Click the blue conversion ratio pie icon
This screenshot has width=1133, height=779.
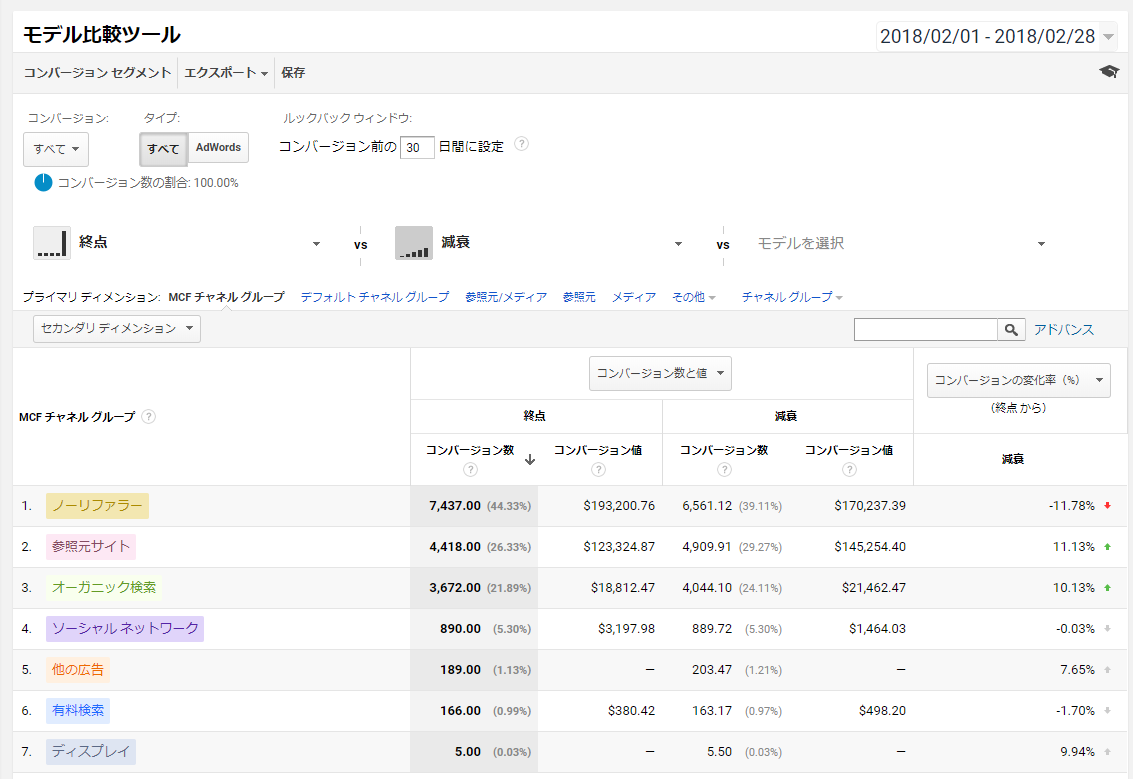(43, 182)
